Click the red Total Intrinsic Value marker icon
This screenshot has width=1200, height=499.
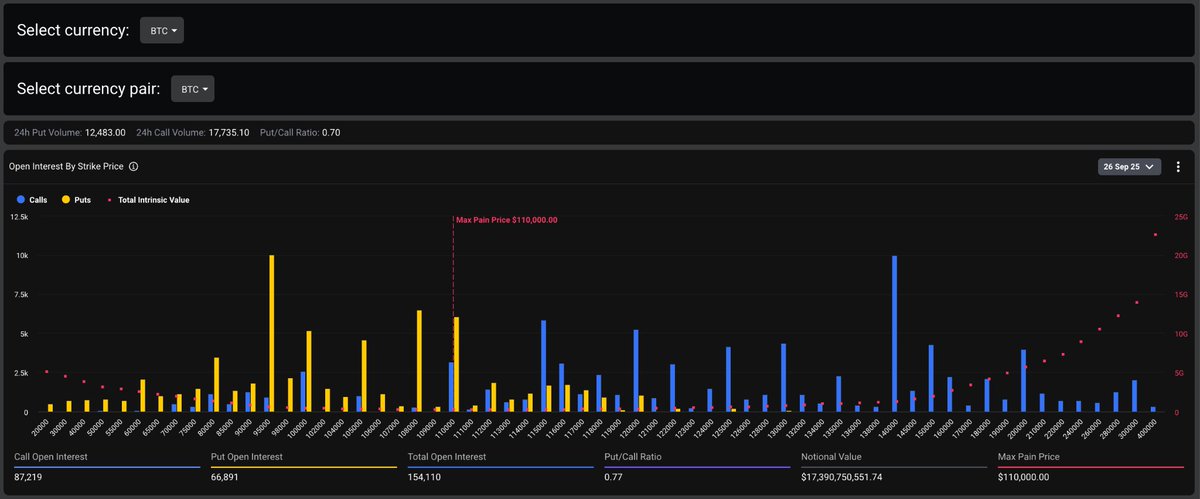110,200
